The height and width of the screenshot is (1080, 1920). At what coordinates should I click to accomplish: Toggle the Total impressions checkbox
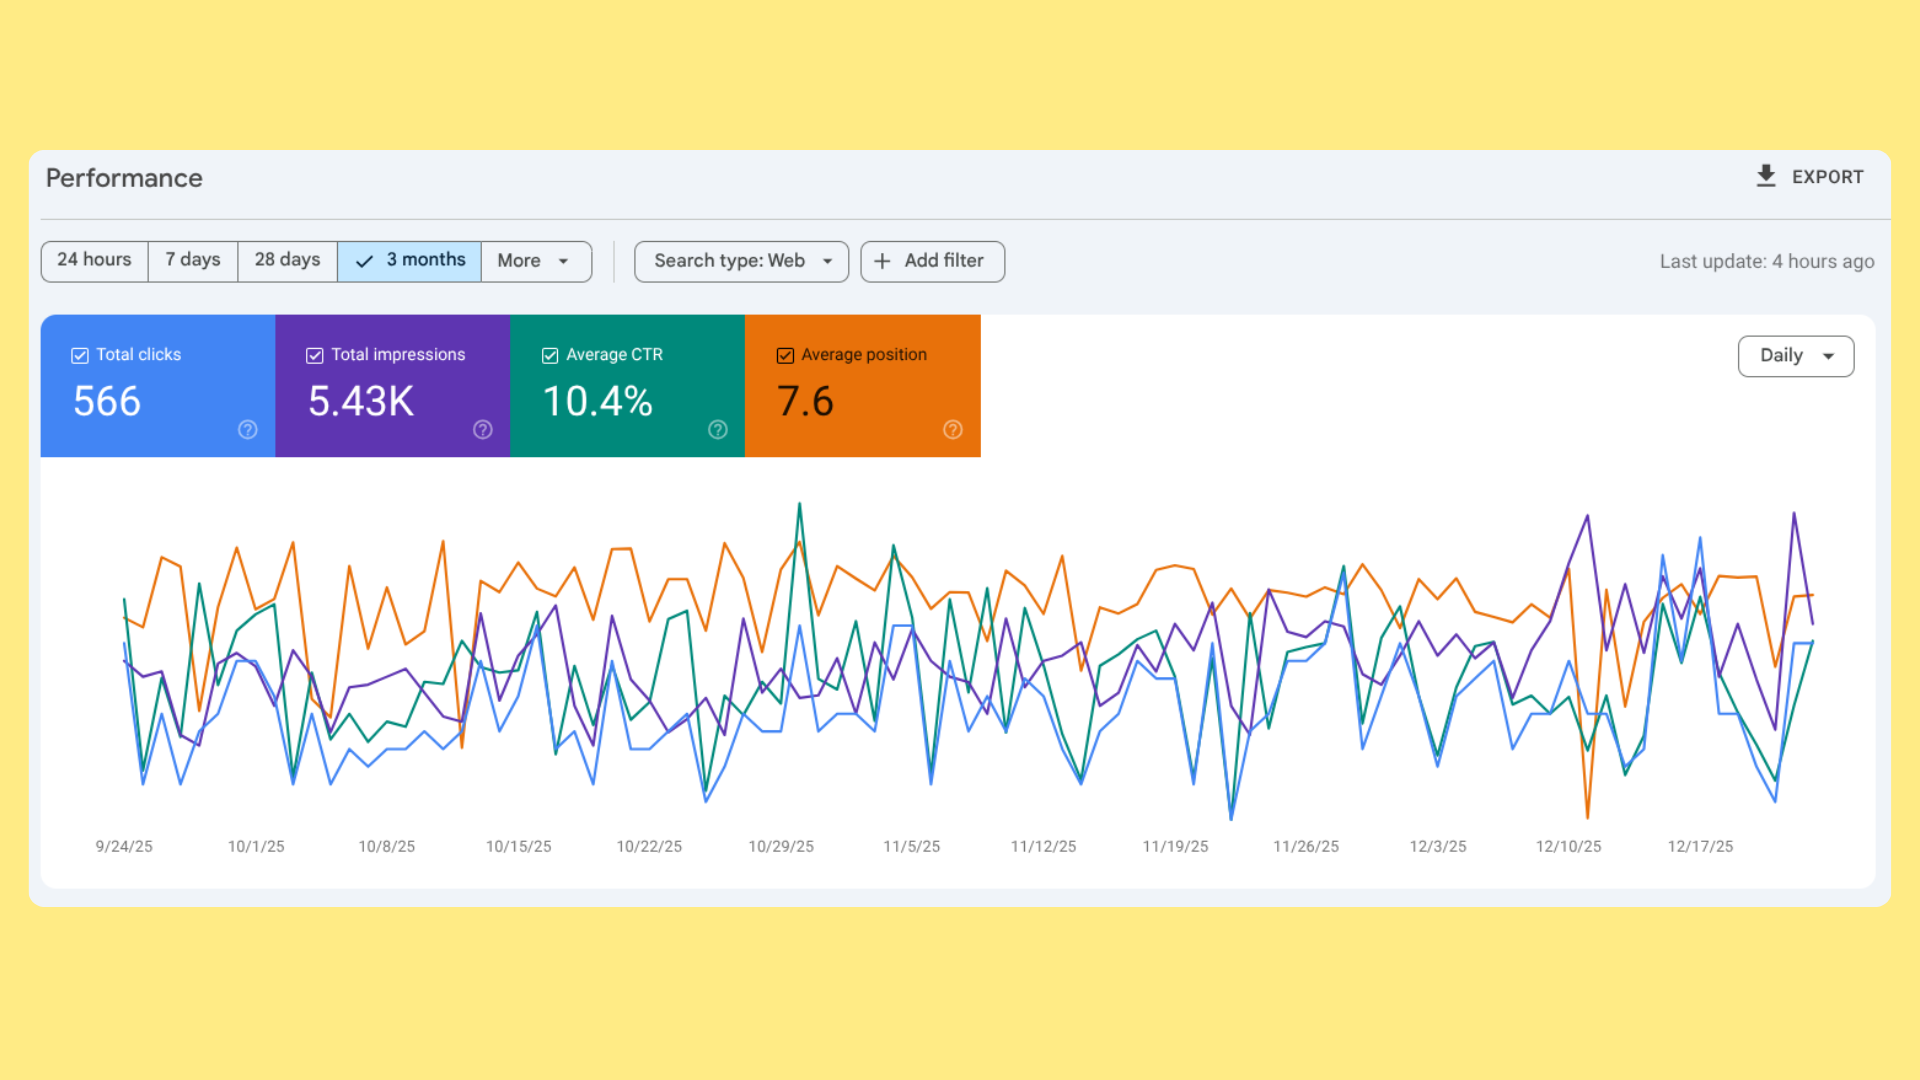[315, 356]
